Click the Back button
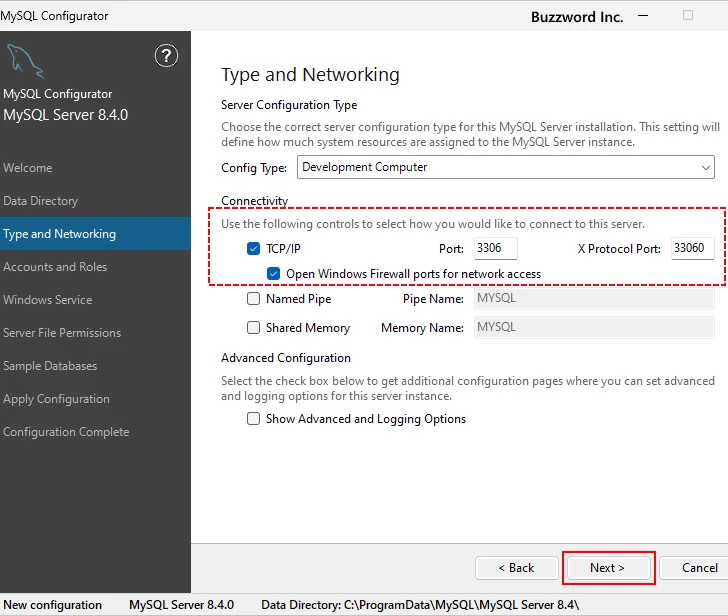The height and width of the screenshot is (616, 728). [517, 568]
